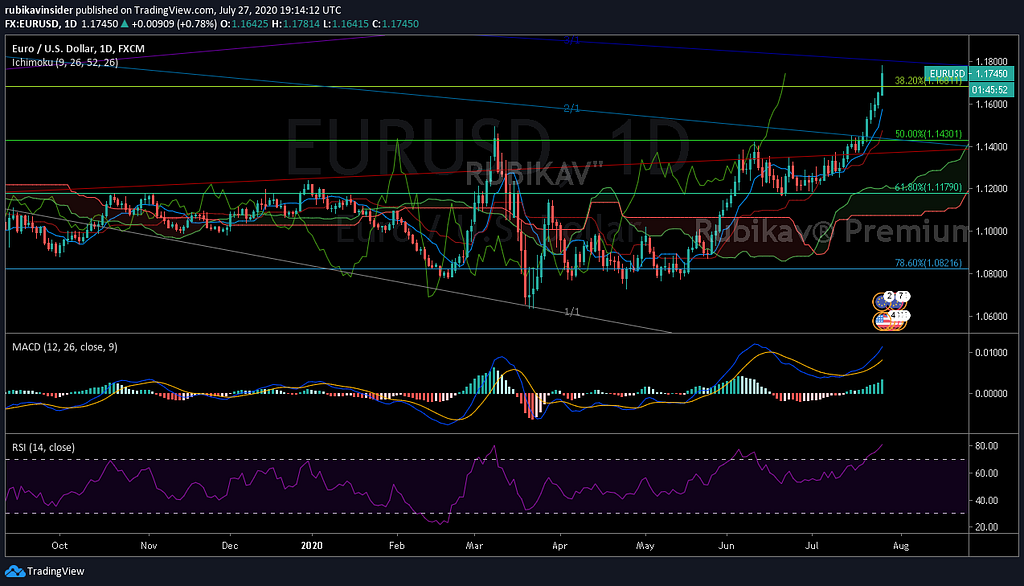Click 1.08000 on the price axis

click(x=992, y=274)
